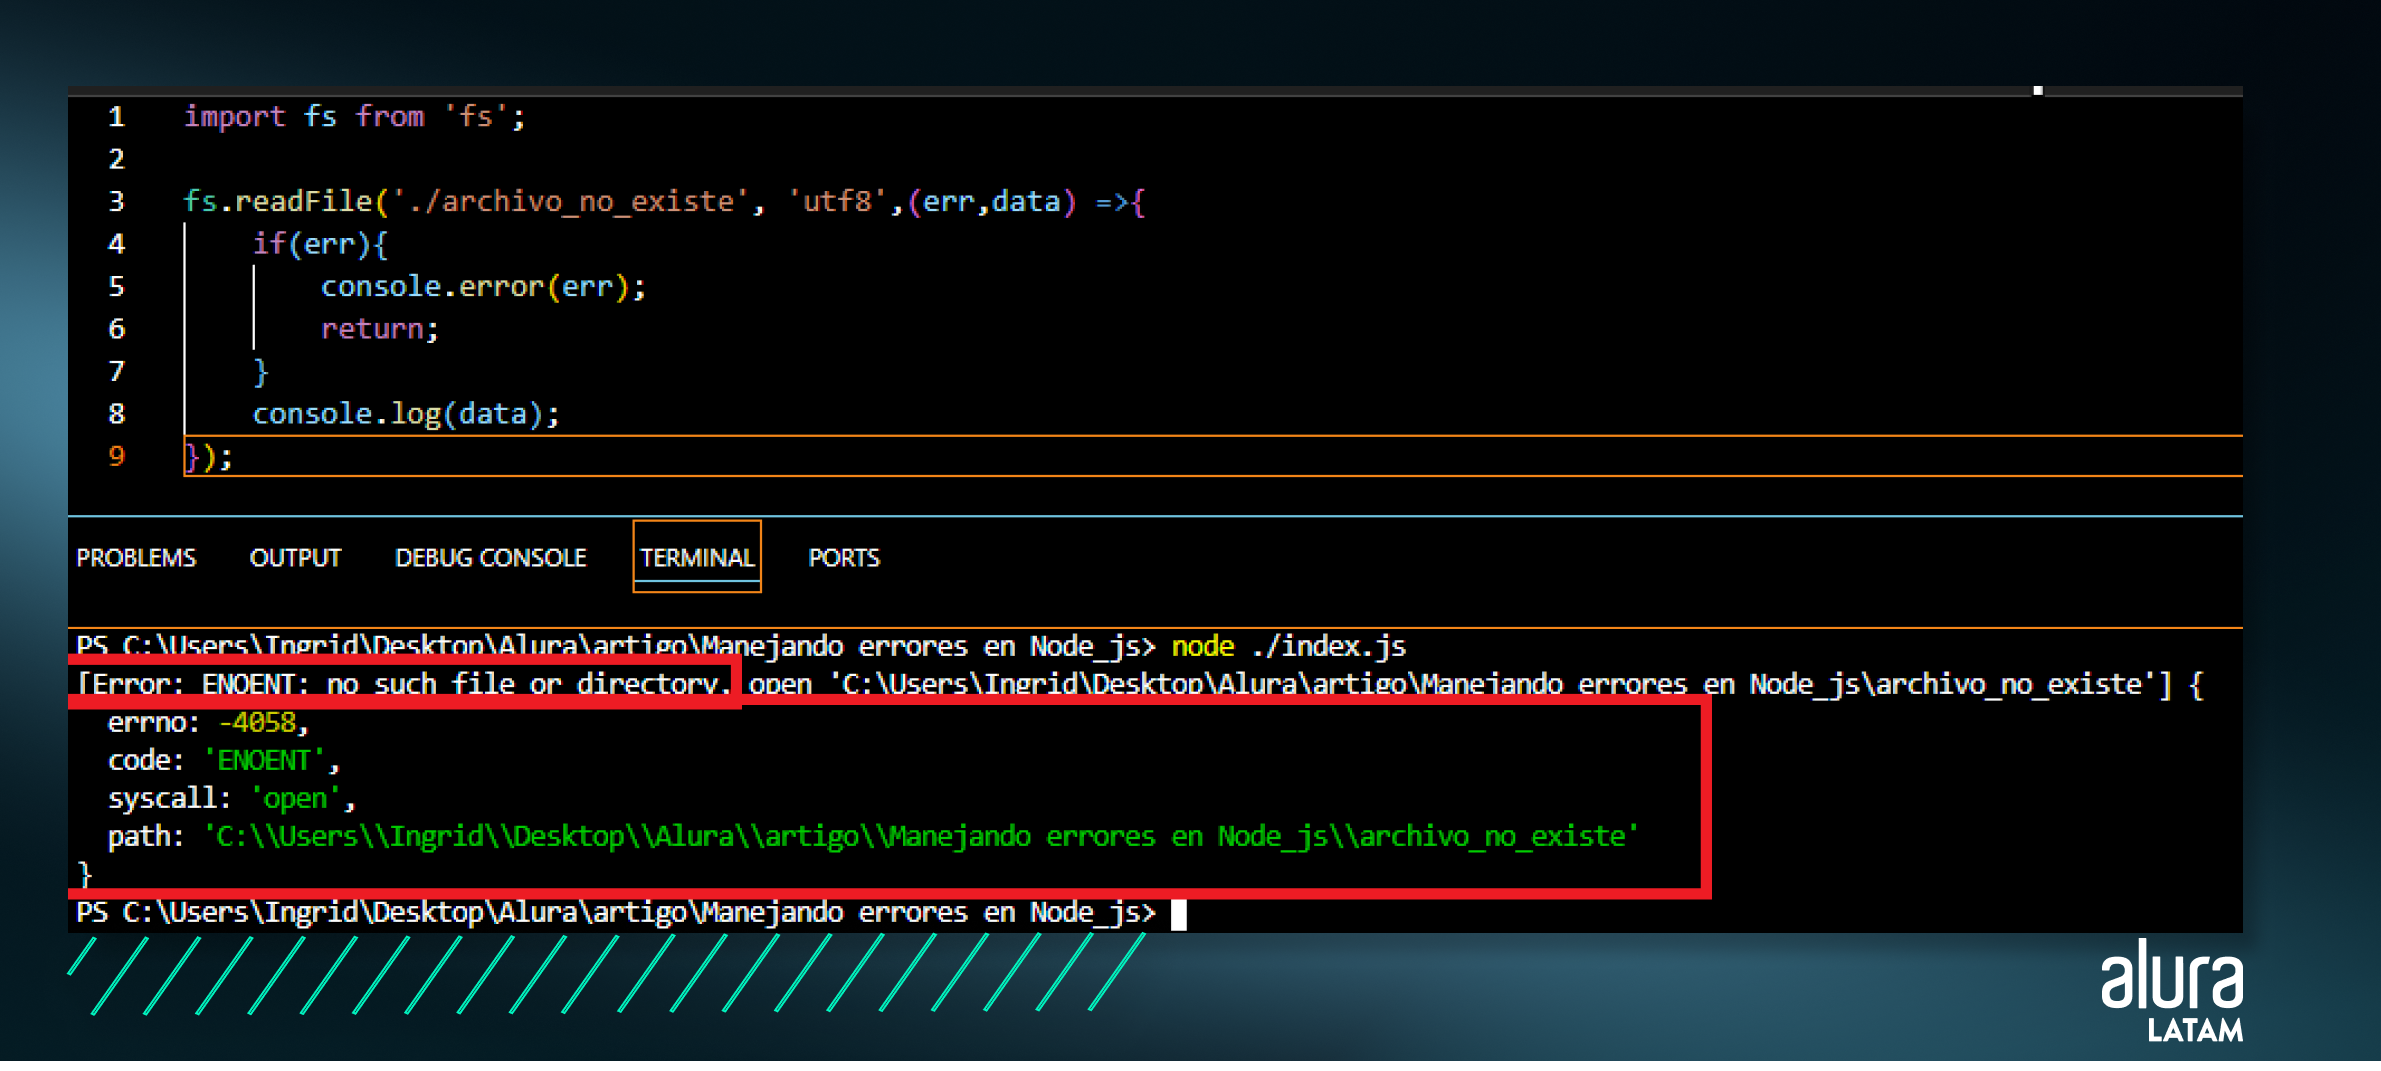Click the Alura LATAM logo
Viewport: 2381px width, 1071px height.
[2171, 991]
